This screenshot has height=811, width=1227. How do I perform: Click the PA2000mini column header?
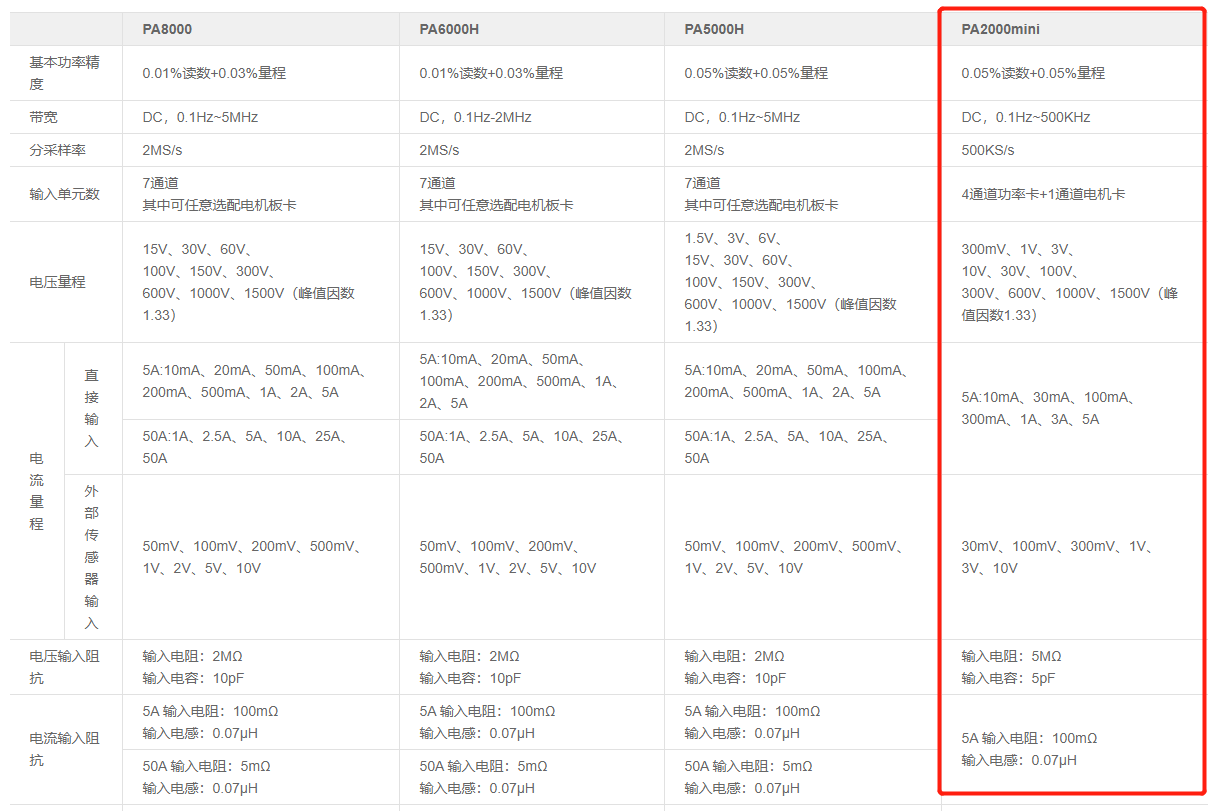(1001, 29)
